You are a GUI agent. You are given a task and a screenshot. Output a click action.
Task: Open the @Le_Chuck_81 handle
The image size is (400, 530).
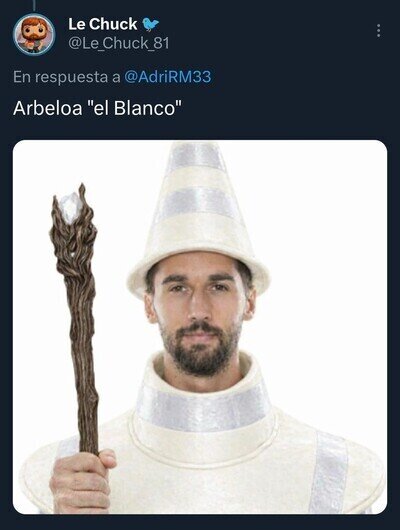[x=119, y=43]
